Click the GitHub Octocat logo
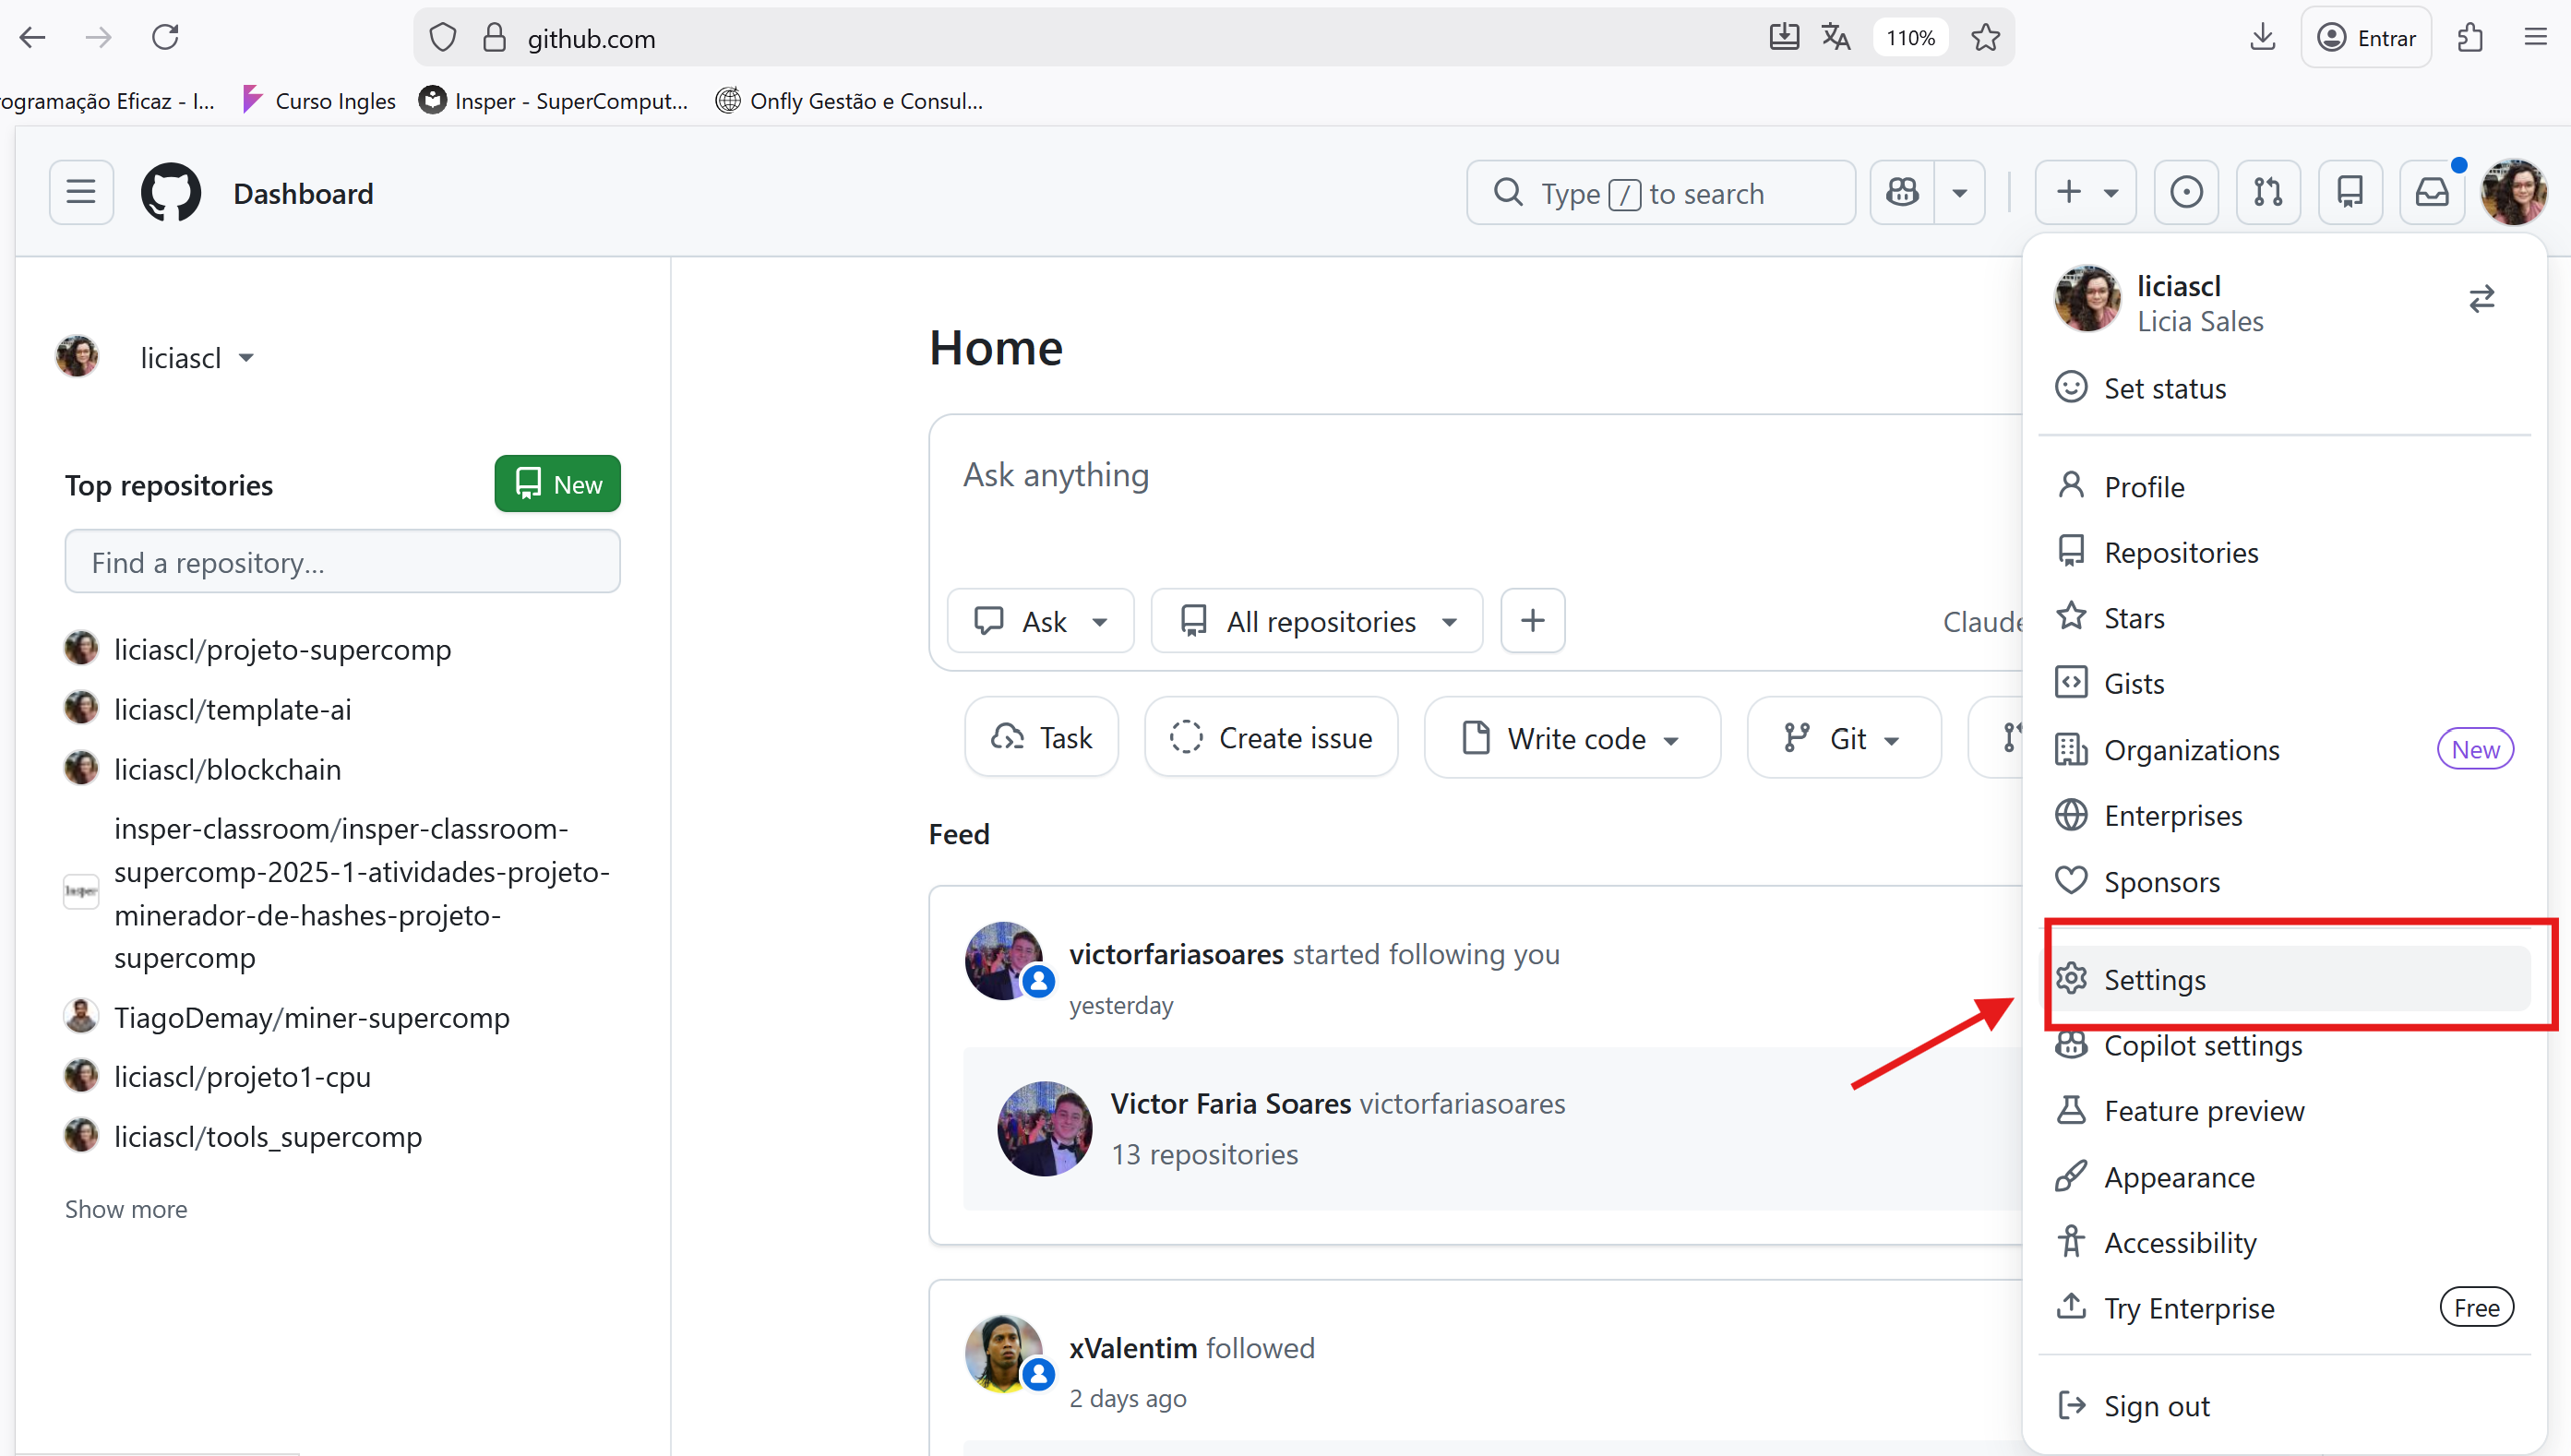 coord(170,192)
